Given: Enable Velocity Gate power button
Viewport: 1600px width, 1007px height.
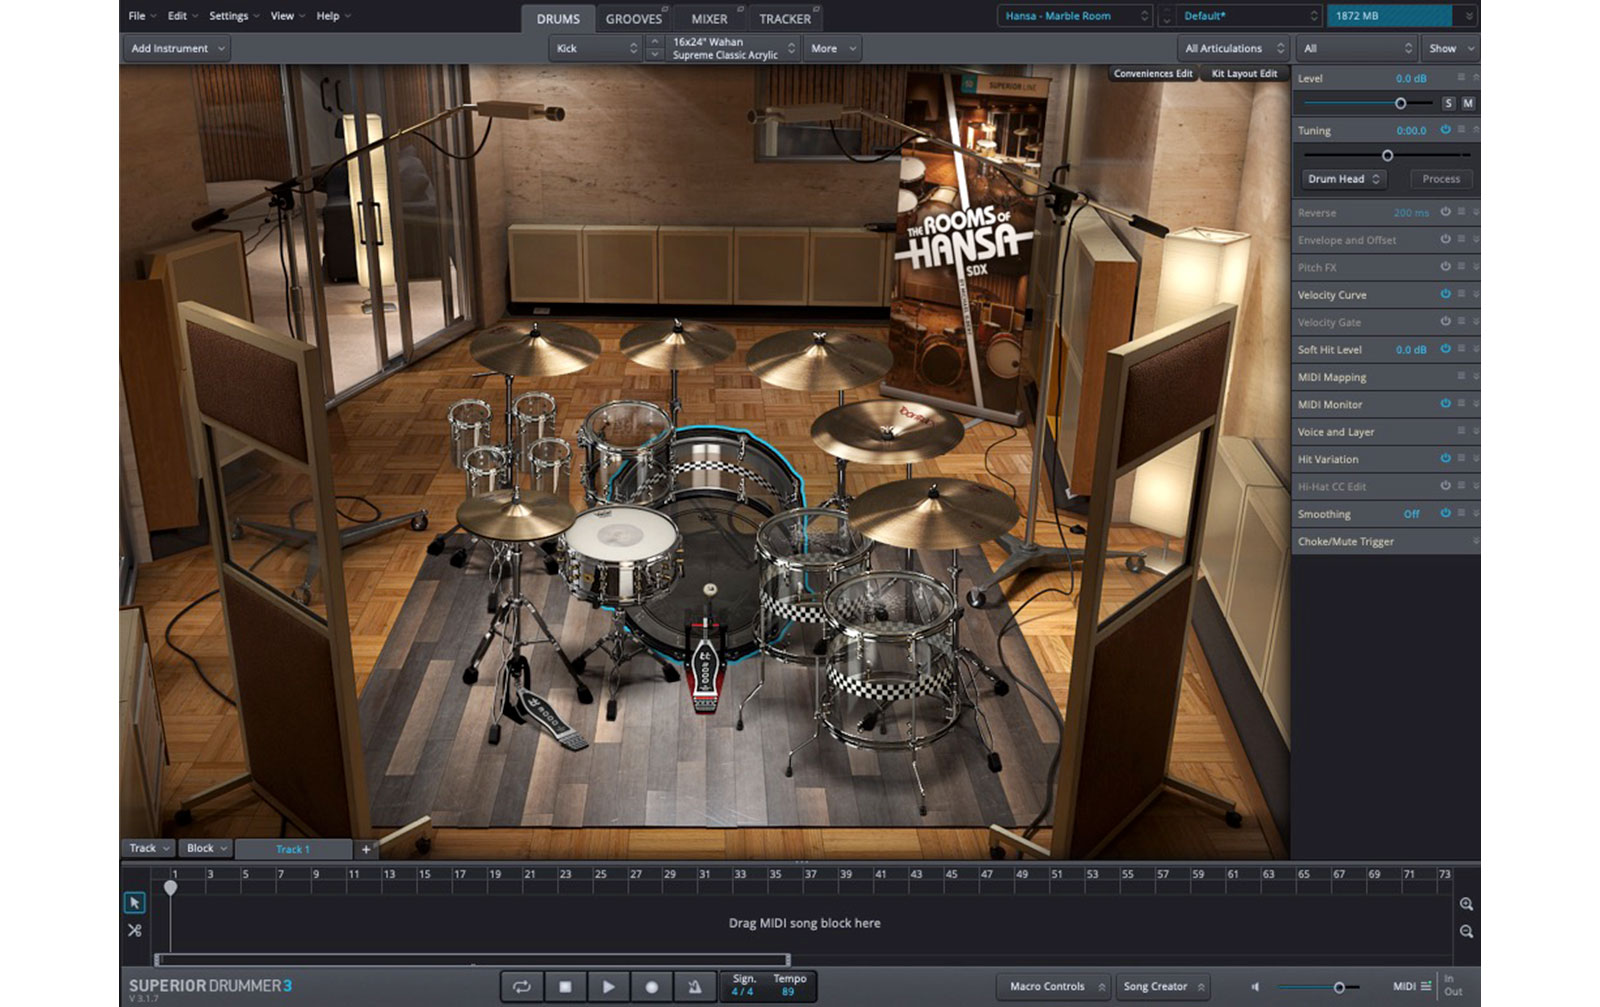Looking at the screenshot, I should click(x=1445, y=322).
